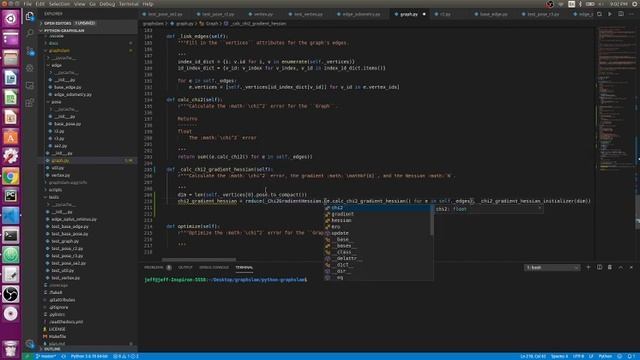Viewport: 640px width, 360px height.
Task: Kill the terminal with trash icon
Action: tap(610, 267)
